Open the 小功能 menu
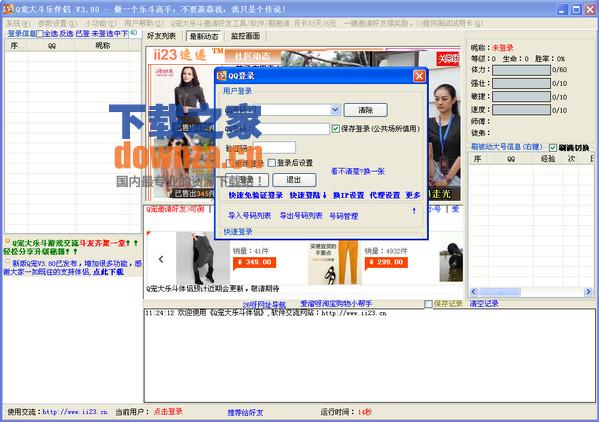This screenshot has height=422, width=599. click(x=100, y=23)
